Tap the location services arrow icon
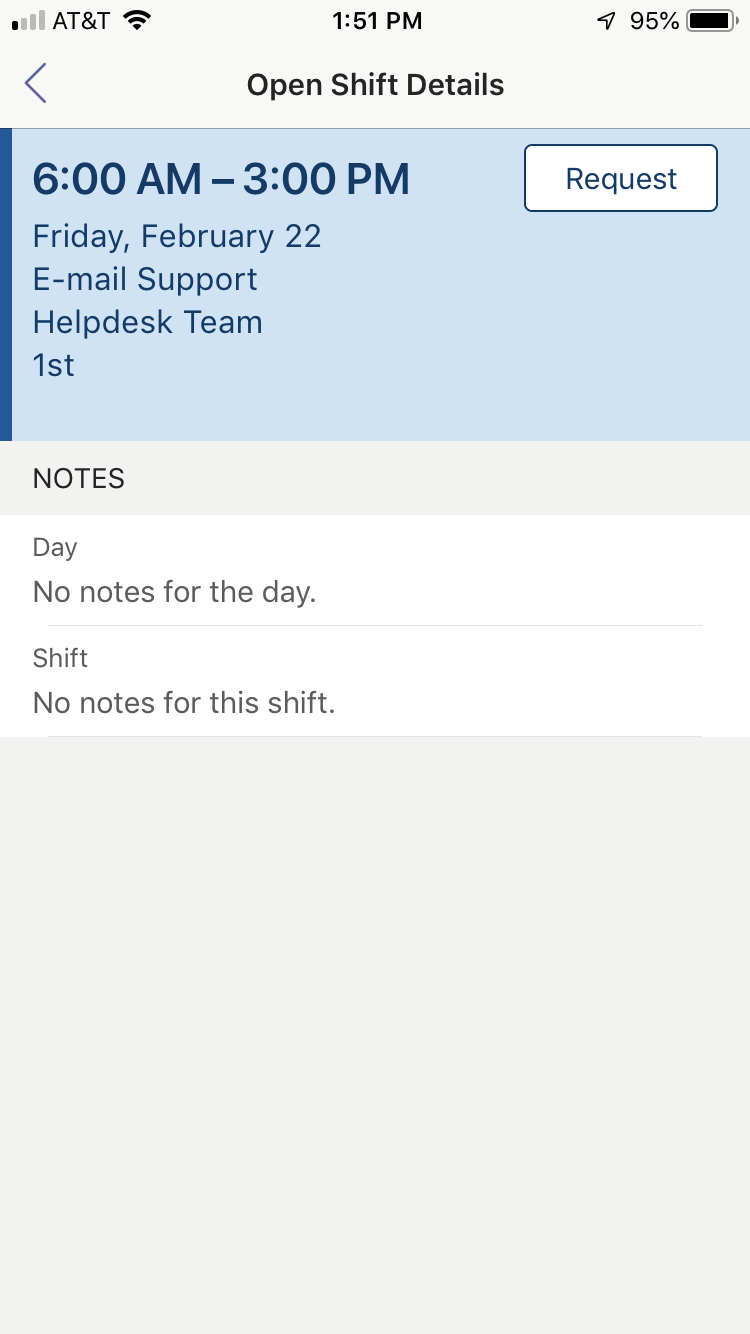750x1334 pixels. [x=606, y=20]
